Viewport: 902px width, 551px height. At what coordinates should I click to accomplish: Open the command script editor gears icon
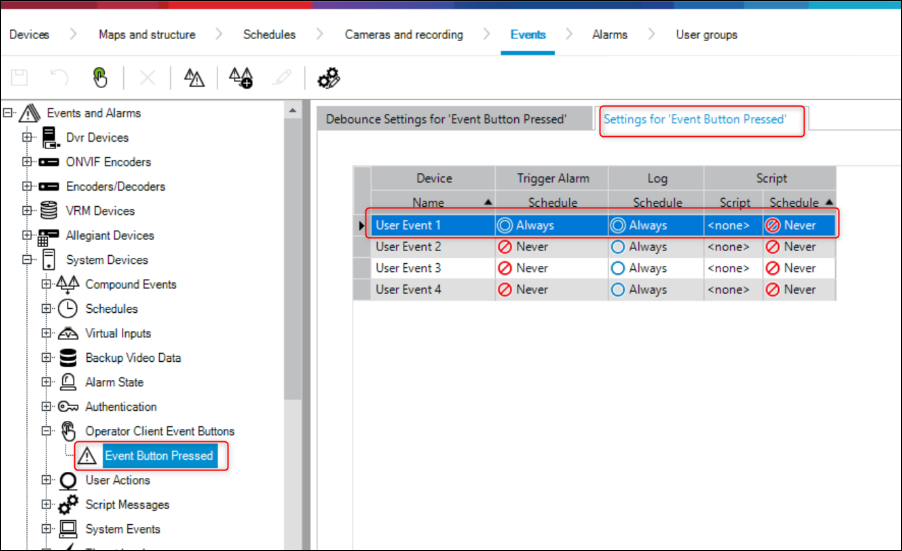pyautogui.click(x=329, y=78)
